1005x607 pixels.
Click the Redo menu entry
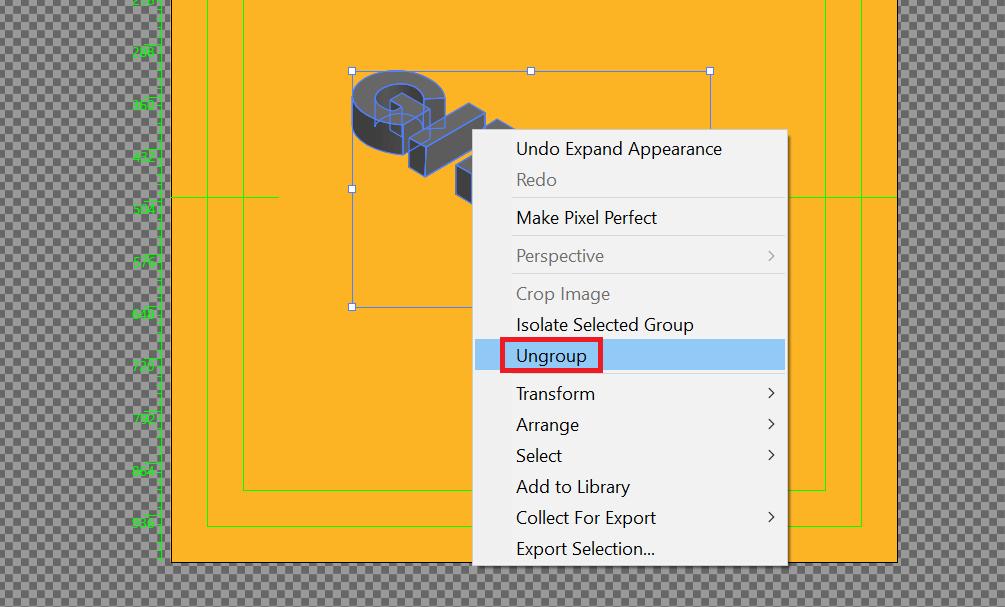(x=536, y=180)
